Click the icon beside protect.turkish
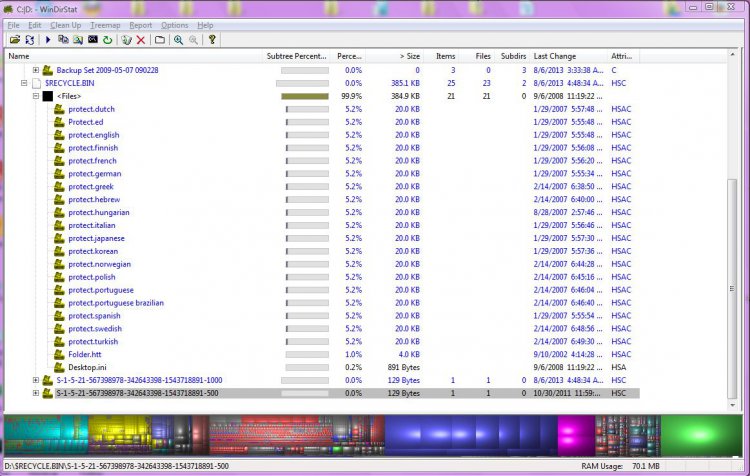 point(59,342)
